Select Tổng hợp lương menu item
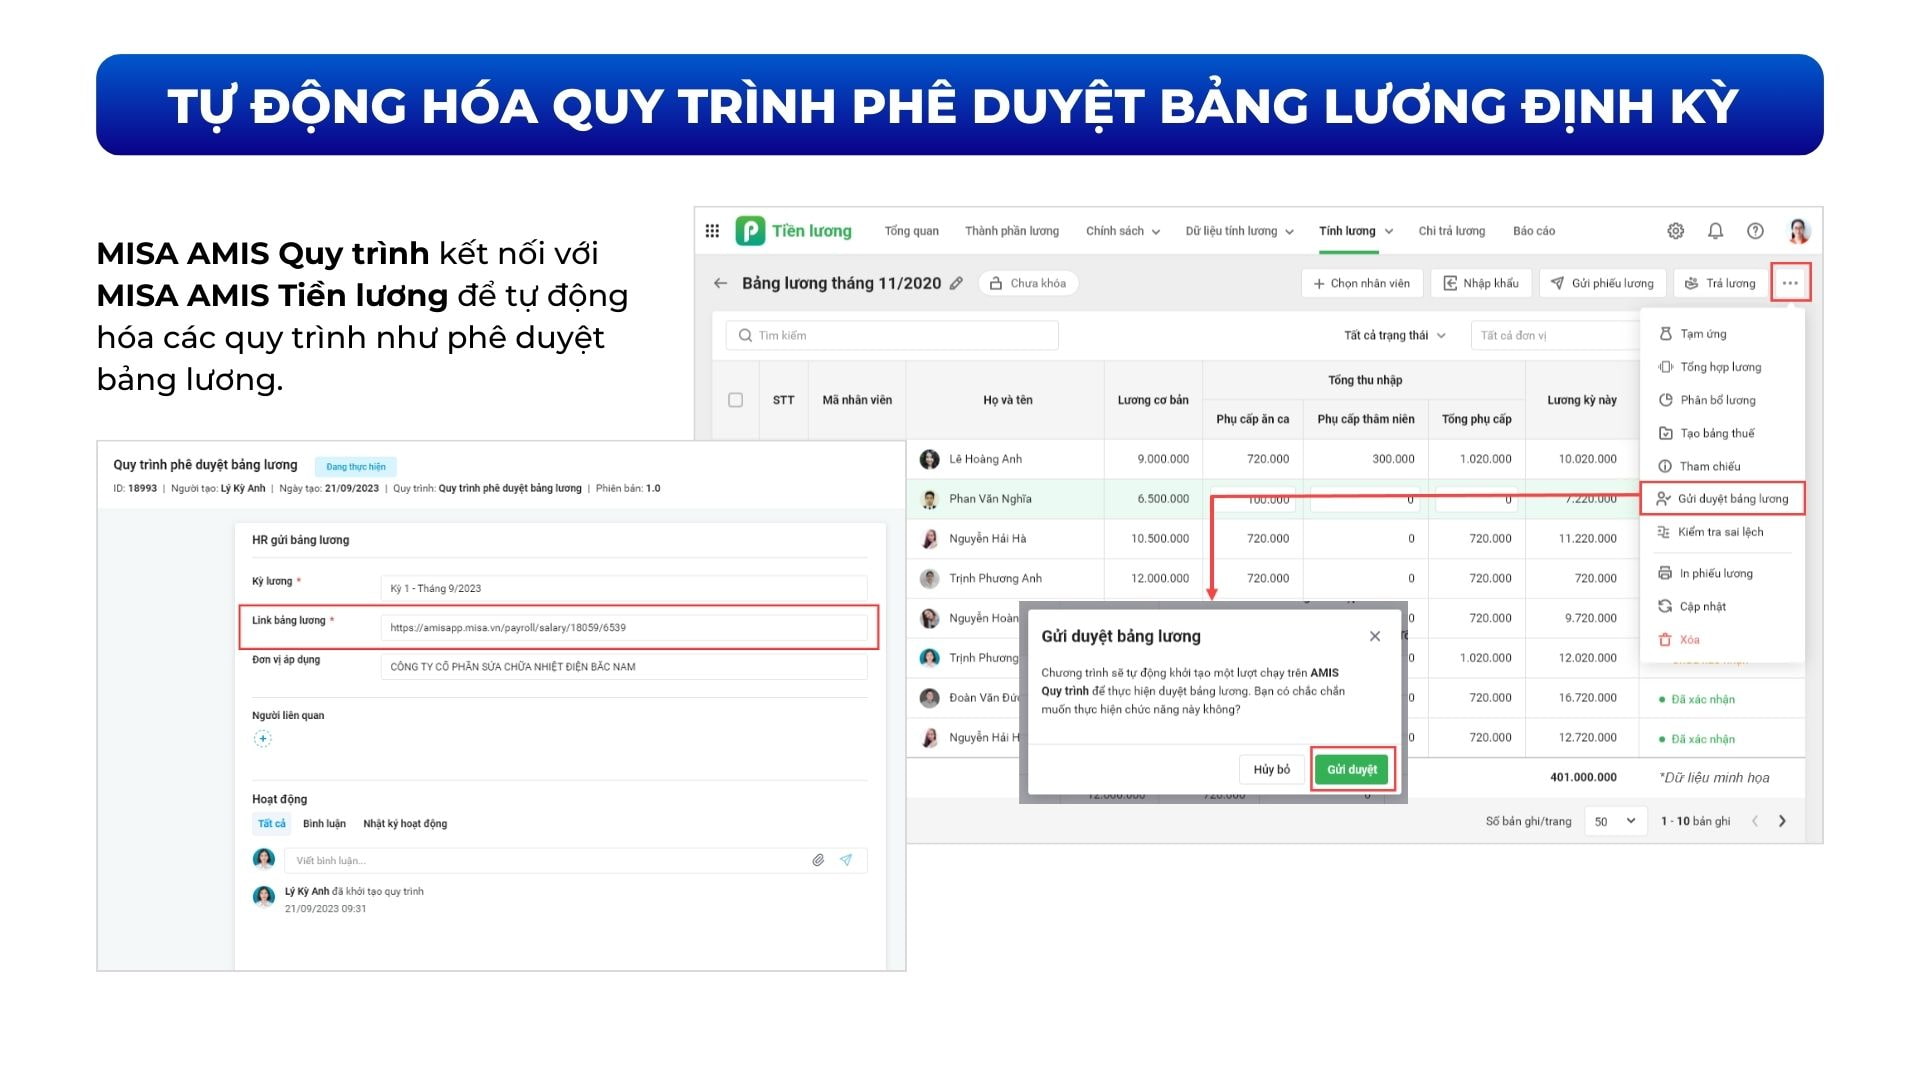 (1722, 367)
